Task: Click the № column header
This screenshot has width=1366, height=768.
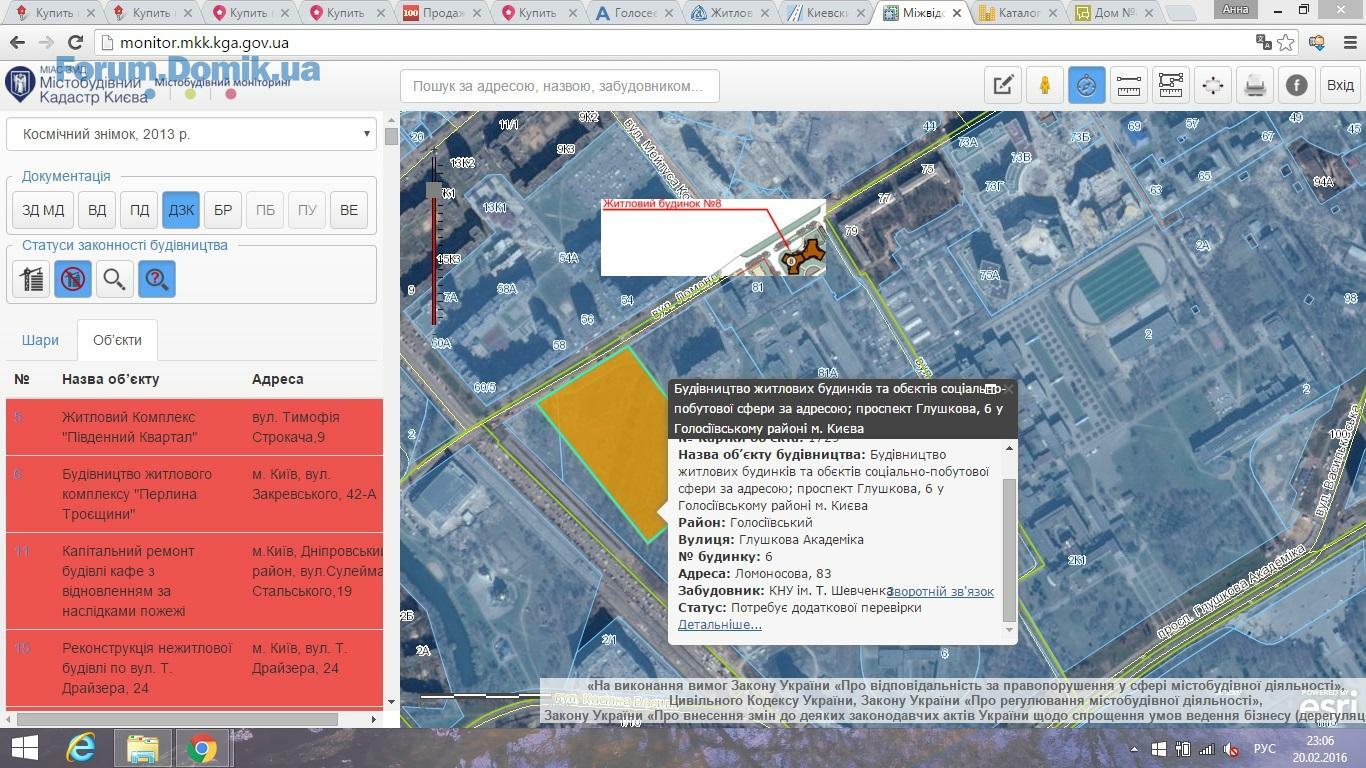Action: 22,379
